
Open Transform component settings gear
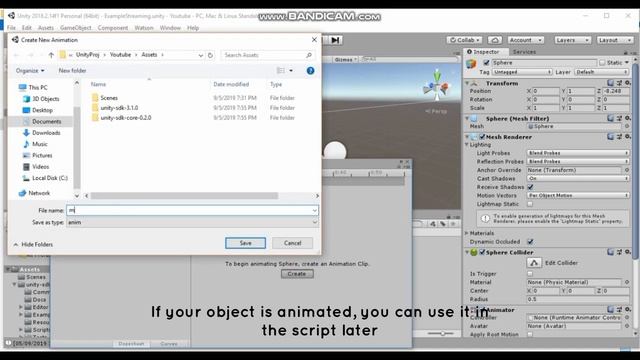tap(628, 83)
